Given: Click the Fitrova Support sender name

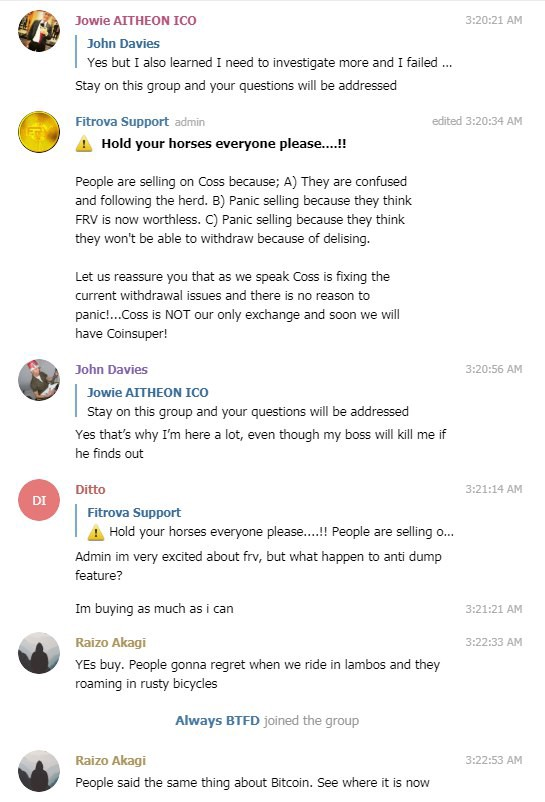Looking at the screenshot, I should coord(122,121).
